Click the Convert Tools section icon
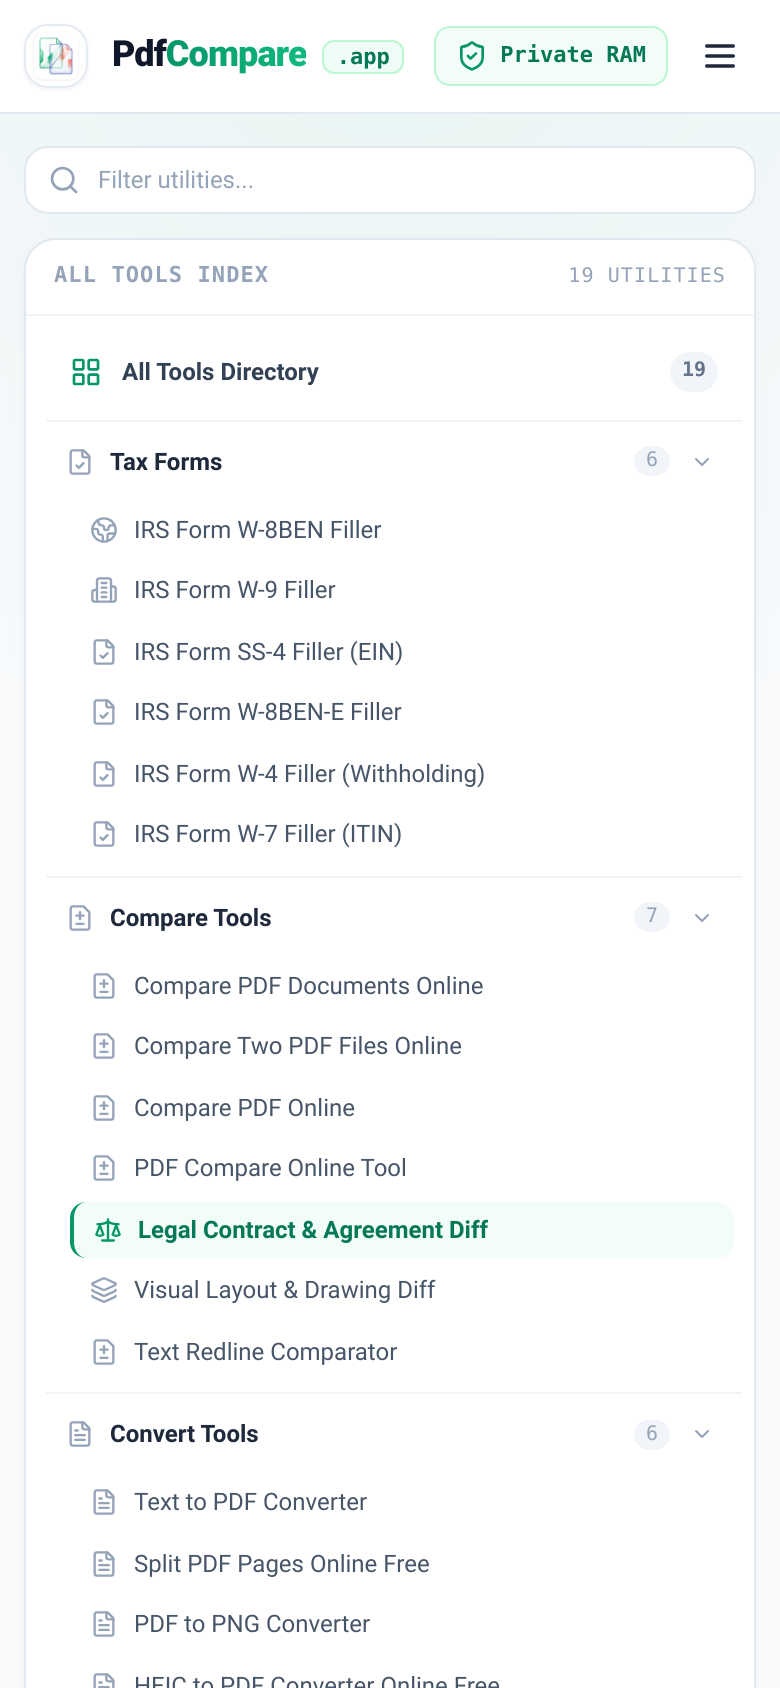This screenshot has height=1688, width=780. click(x=80, y=1434)
